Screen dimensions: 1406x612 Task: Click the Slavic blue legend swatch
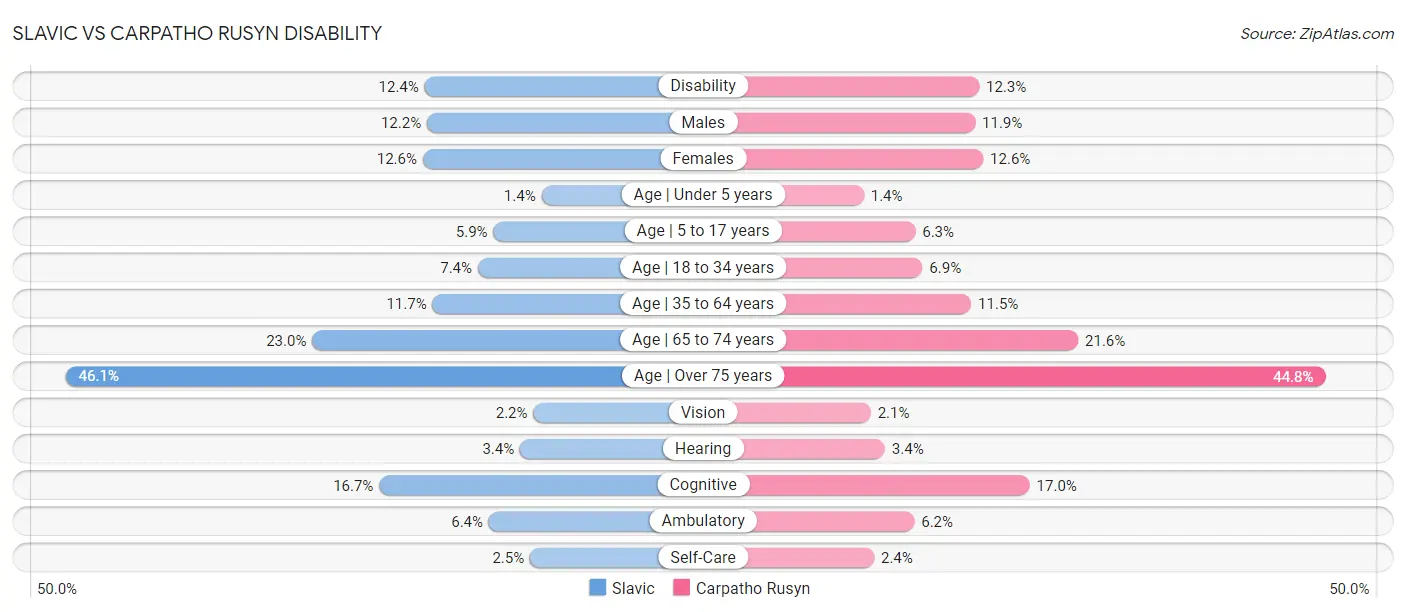click(x=598, y=588)
